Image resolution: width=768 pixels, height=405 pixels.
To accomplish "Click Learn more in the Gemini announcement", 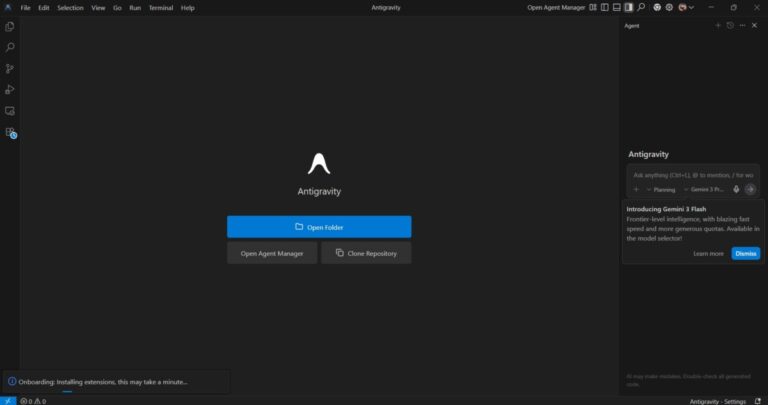I will pos(708,254).
